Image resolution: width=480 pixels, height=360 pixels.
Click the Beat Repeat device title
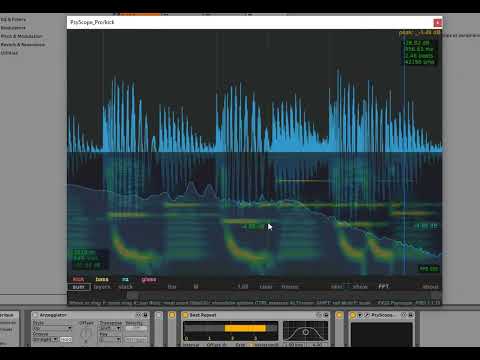point(203,315)
